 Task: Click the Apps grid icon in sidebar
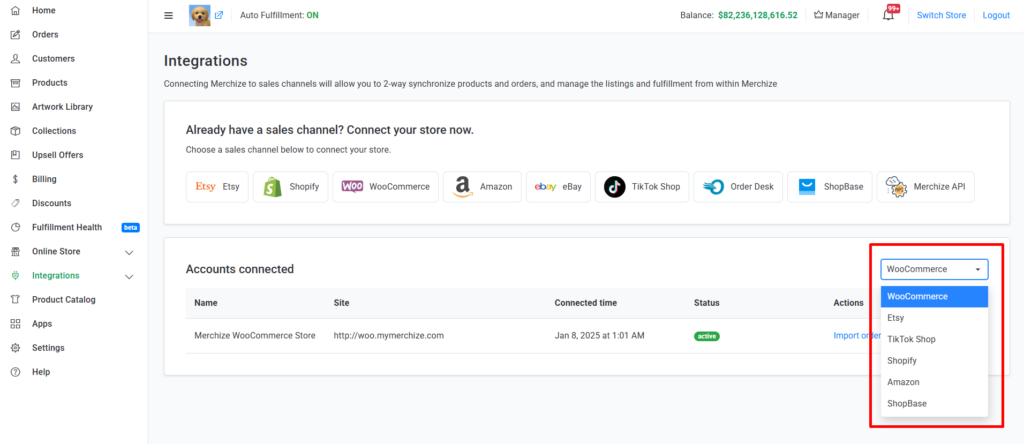point(16,325)
